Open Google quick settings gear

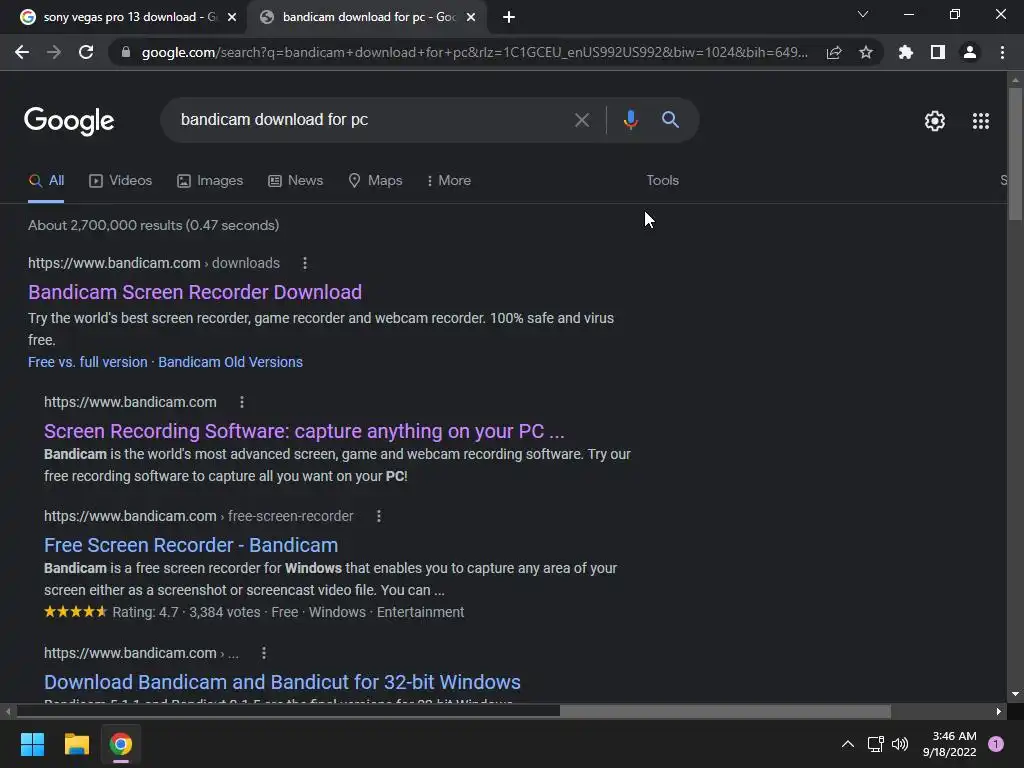[935, 121]
